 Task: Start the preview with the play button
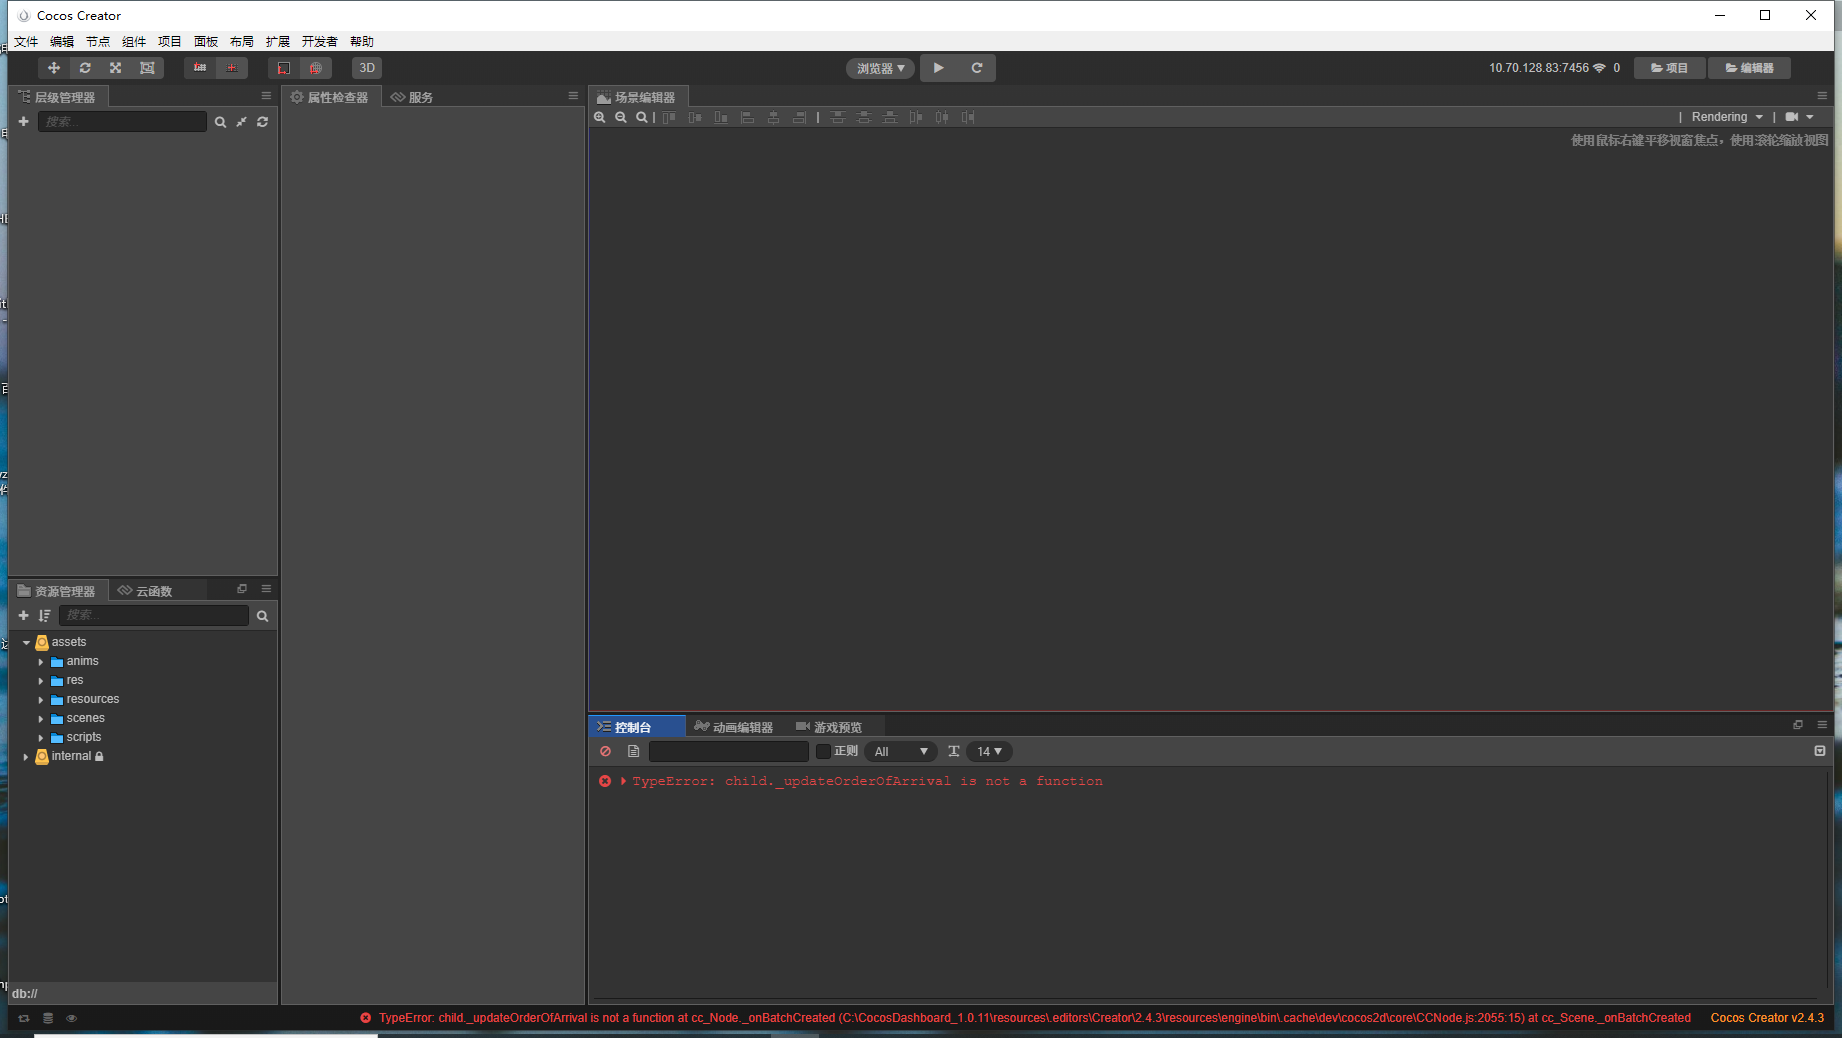point(939,68)
